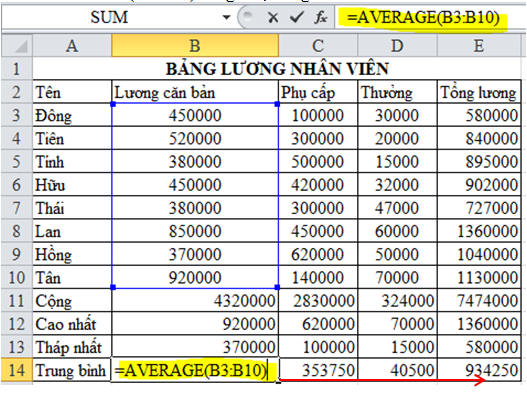Screen dimensions: 527x393
Task: Select row 2 header
Action: tap(17, 92)
